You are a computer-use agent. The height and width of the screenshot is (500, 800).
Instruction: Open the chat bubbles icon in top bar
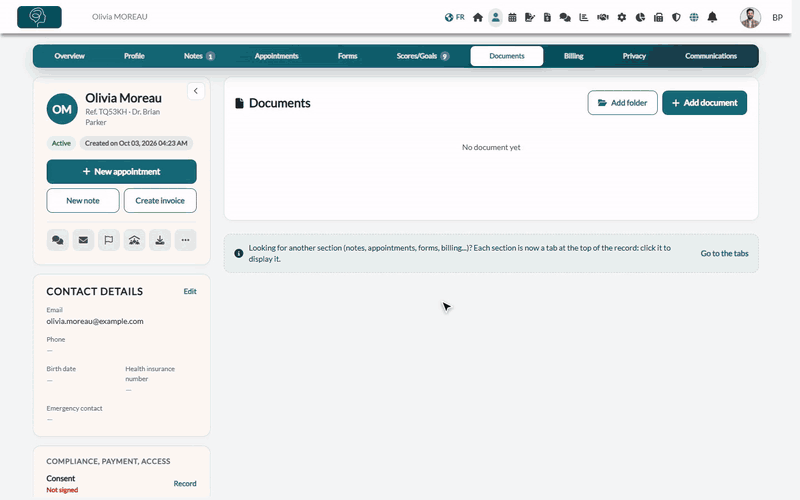point(565,17)
